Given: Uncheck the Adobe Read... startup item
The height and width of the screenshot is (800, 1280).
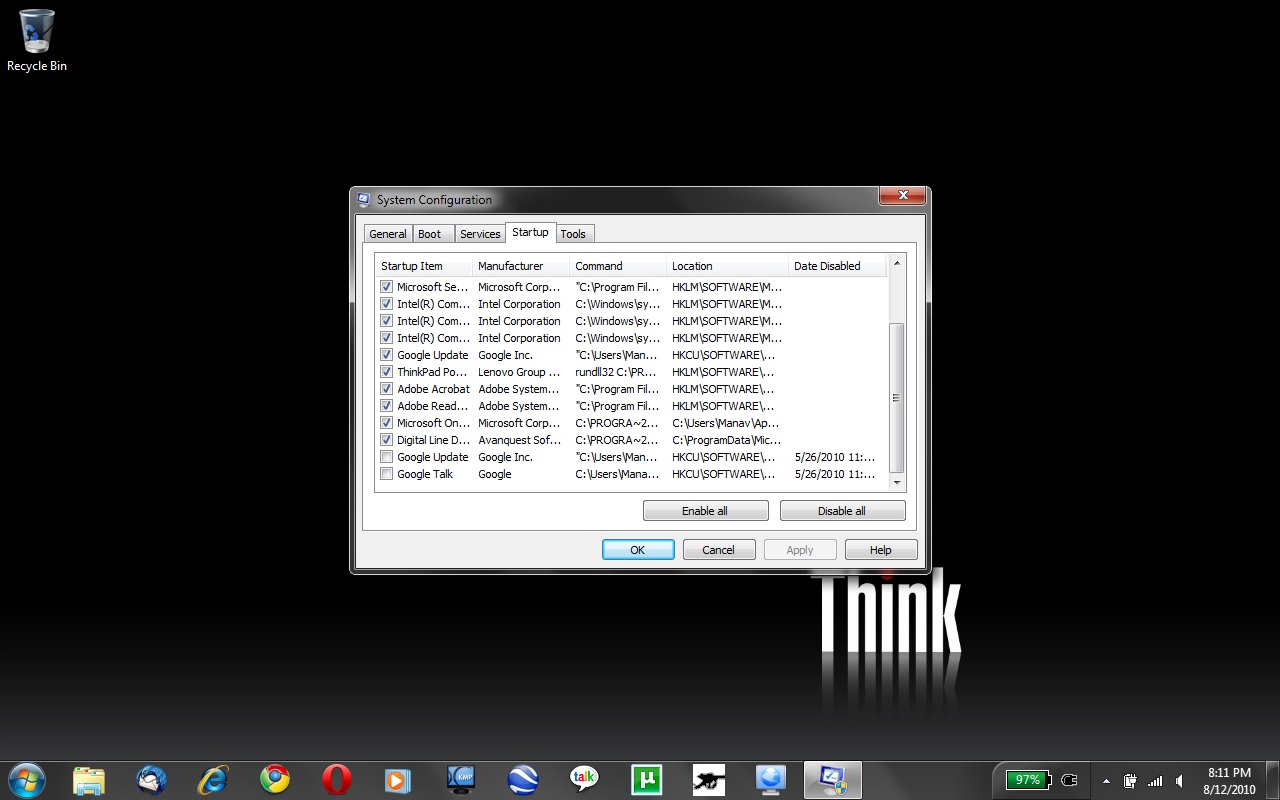Looking at the screenshot, I should [387, 406].
